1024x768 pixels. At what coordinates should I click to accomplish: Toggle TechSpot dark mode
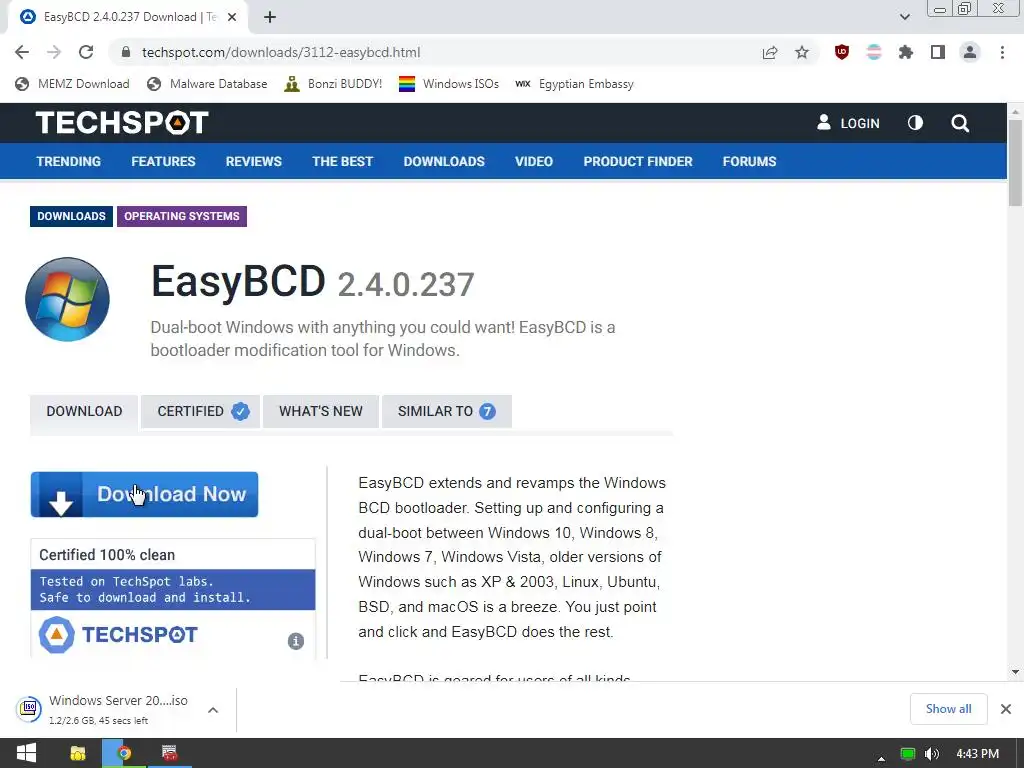916,123
